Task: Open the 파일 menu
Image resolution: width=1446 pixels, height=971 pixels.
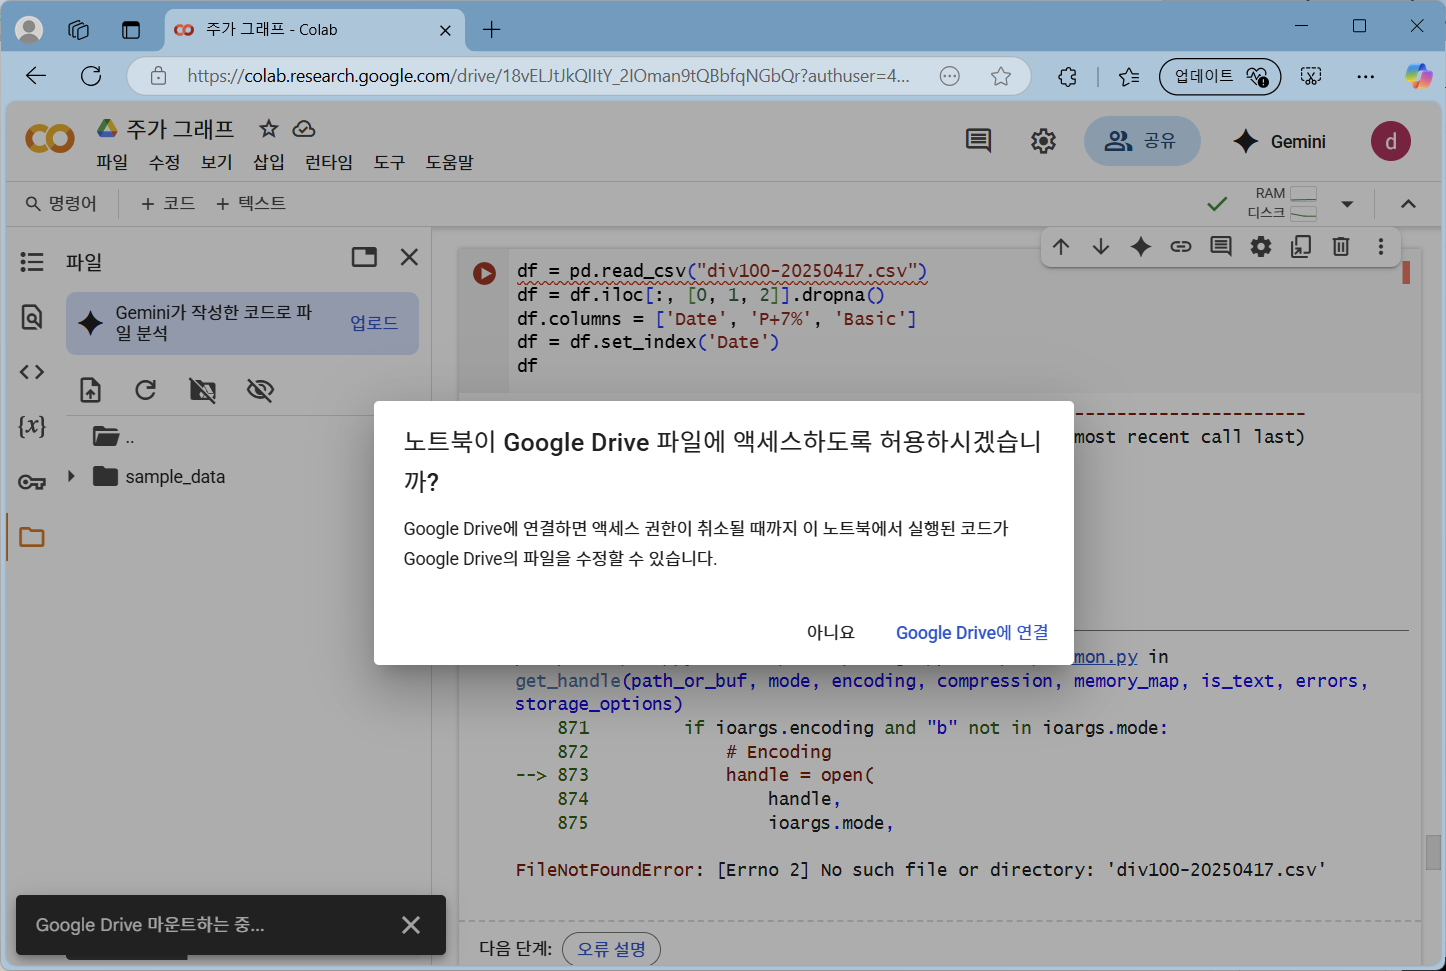Action: 112,162
